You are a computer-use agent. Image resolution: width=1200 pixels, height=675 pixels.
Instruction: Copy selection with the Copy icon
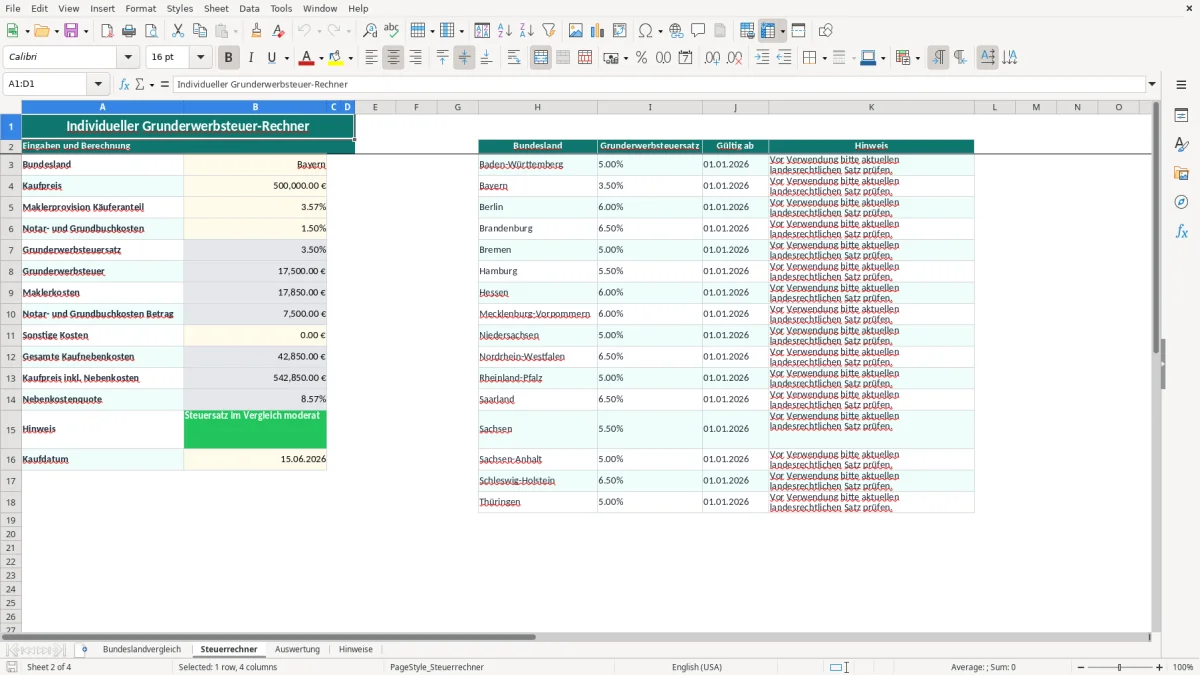(x=200, y=31)
